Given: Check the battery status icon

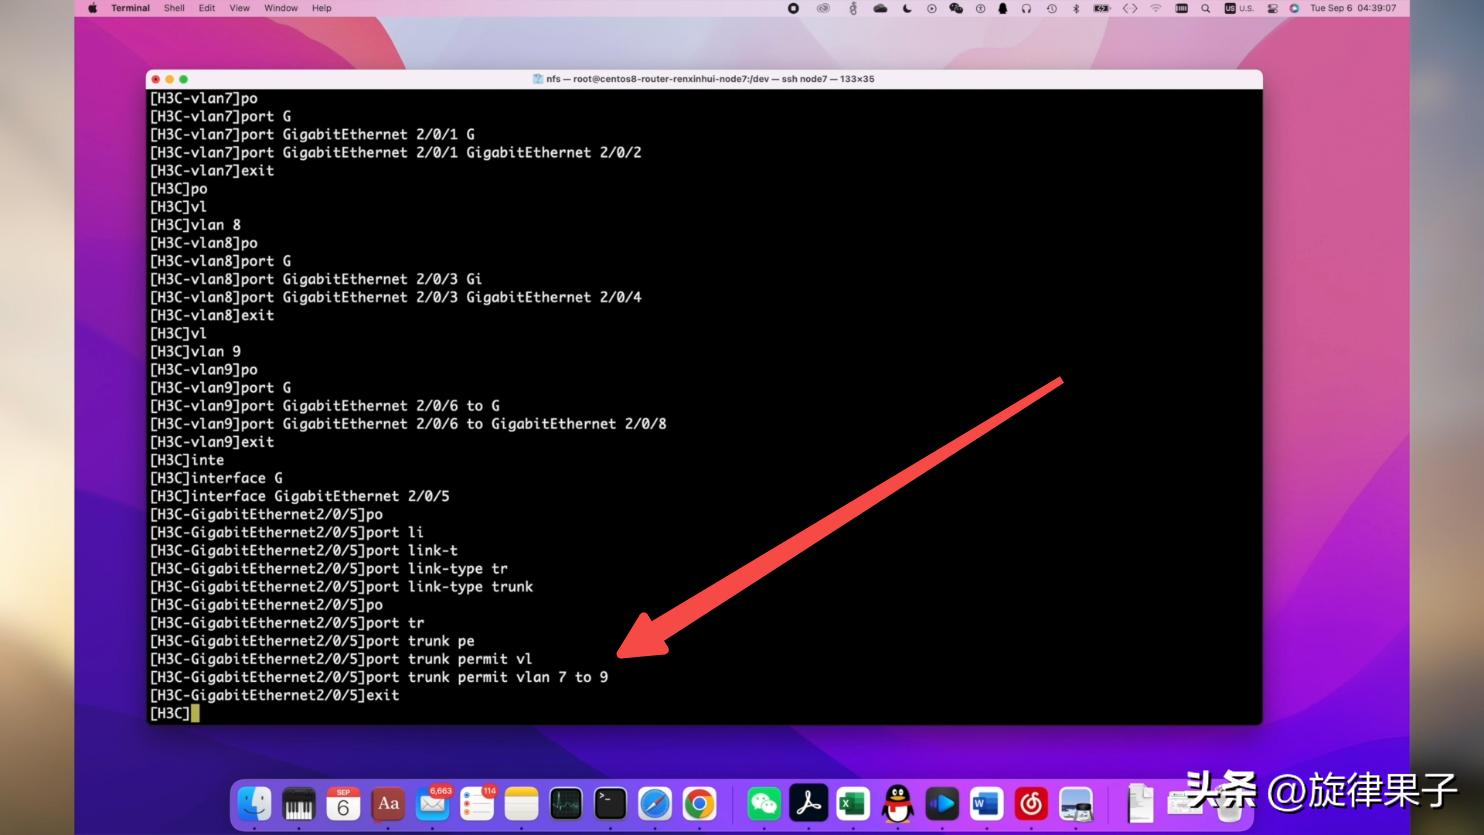Looking at the screenshot, I should [1102, 8].
